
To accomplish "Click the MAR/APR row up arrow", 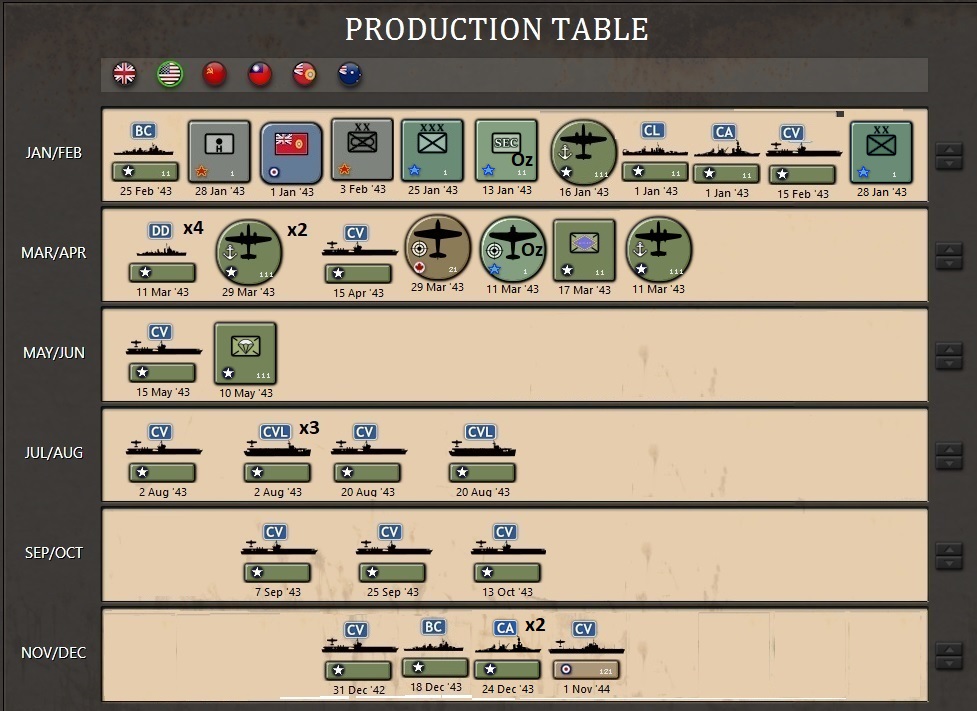I will (x=949, y=250).
